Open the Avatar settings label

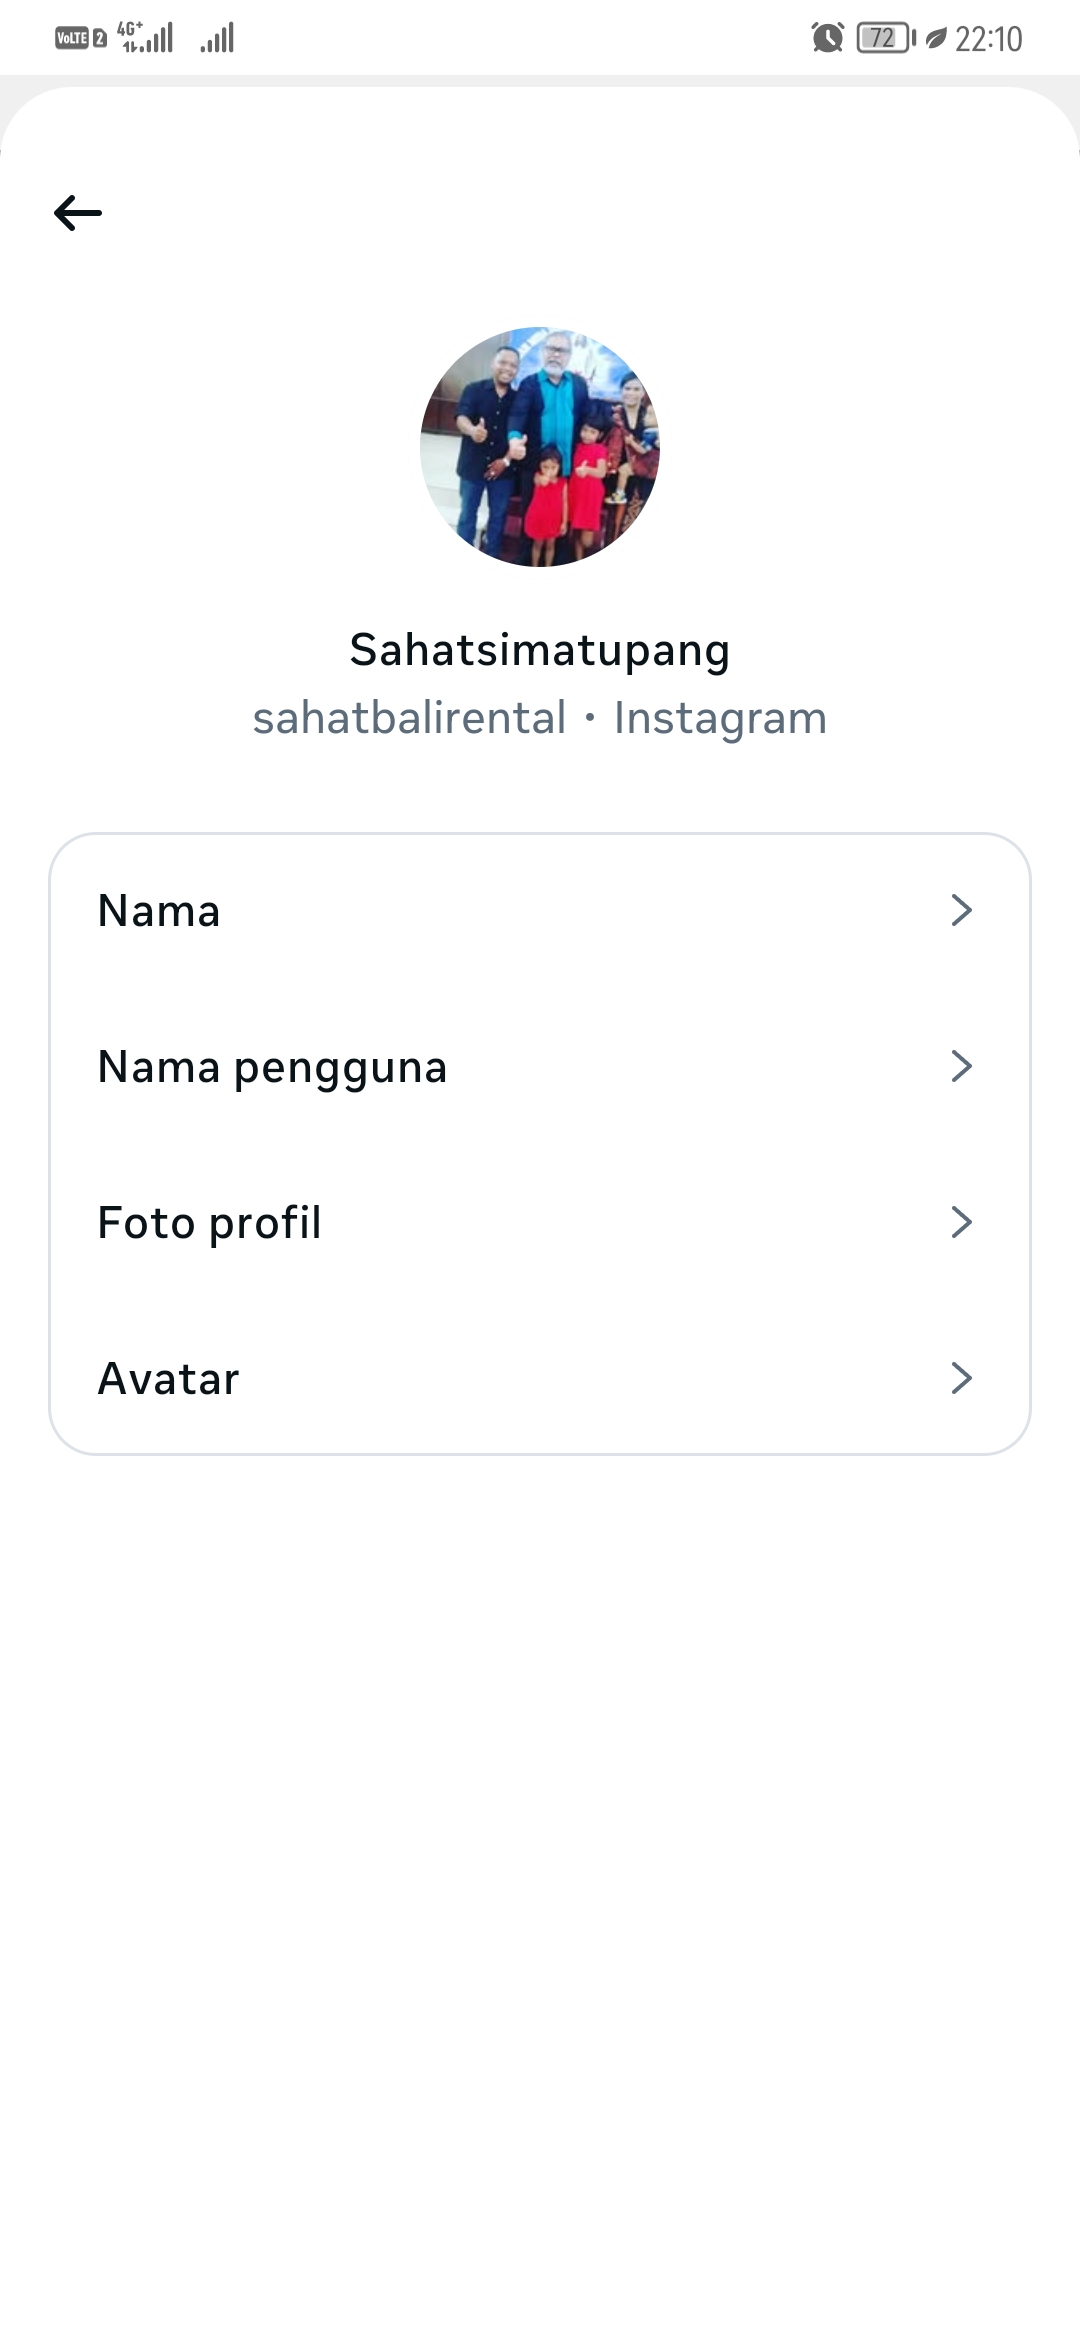168,1379
